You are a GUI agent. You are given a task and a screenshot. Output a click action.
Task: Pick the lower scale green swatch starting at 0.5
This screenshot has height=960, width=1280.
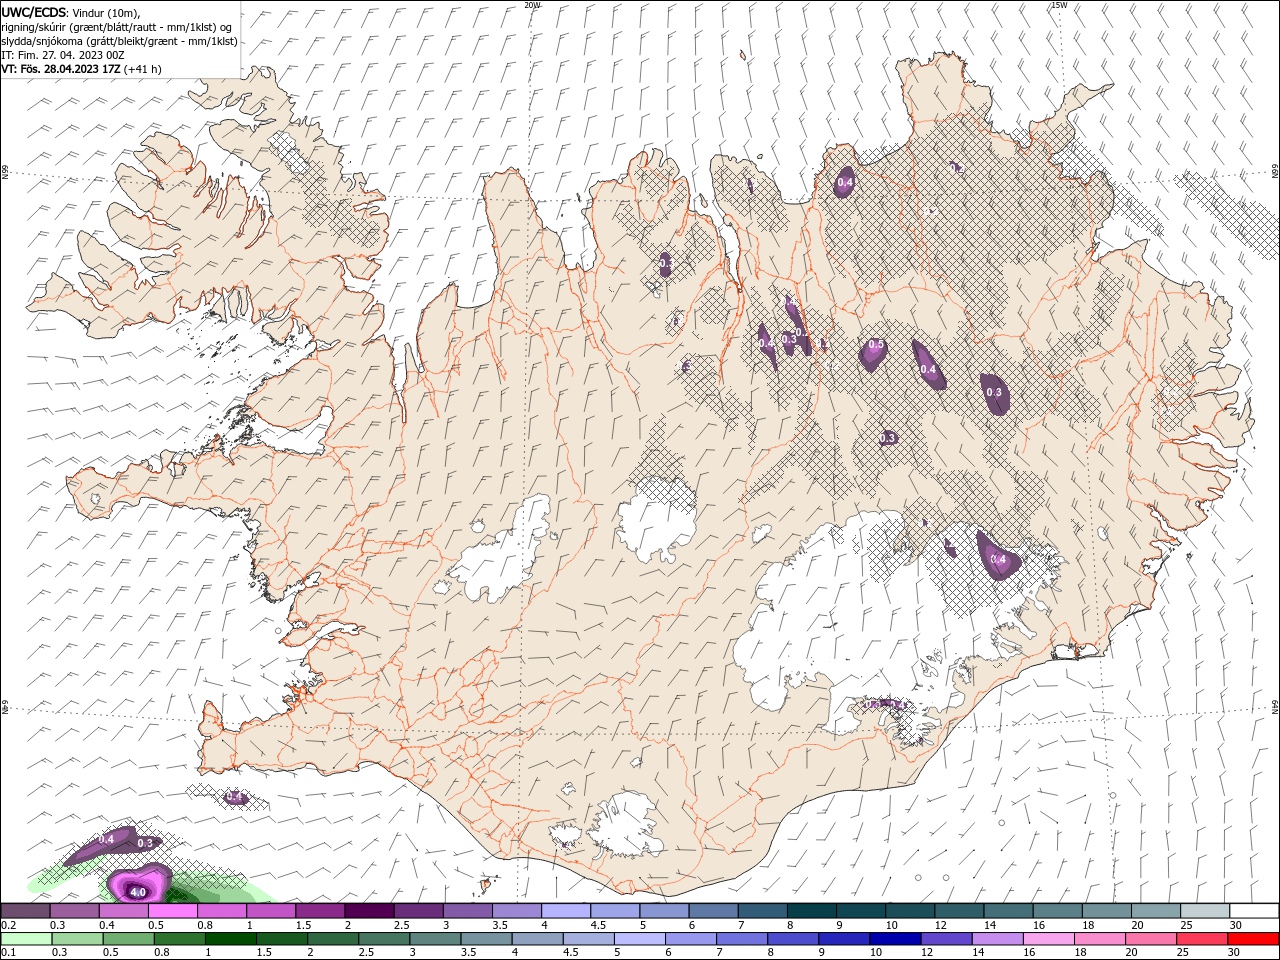[x=128, y=939]
